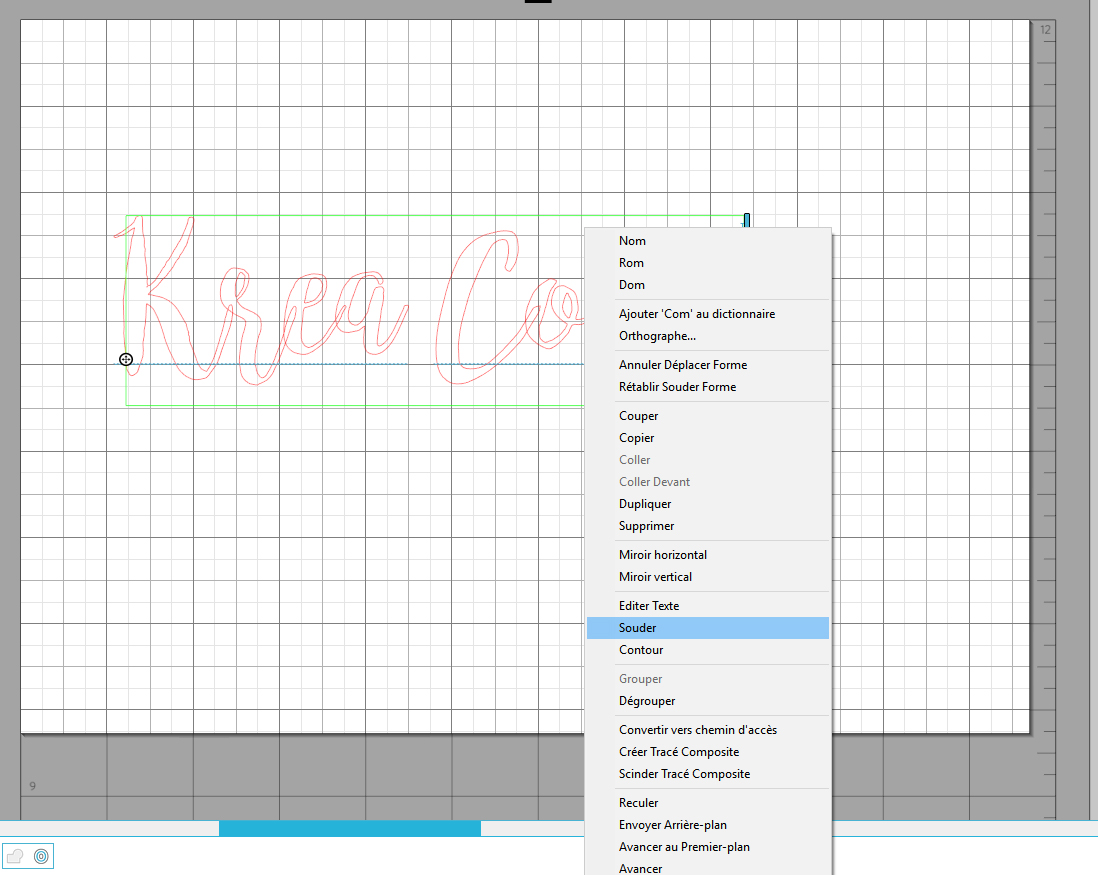Viewport: 1098px width, 875px height.
Task: Click the blue text box width handle
Action: [x=746, y=220]
